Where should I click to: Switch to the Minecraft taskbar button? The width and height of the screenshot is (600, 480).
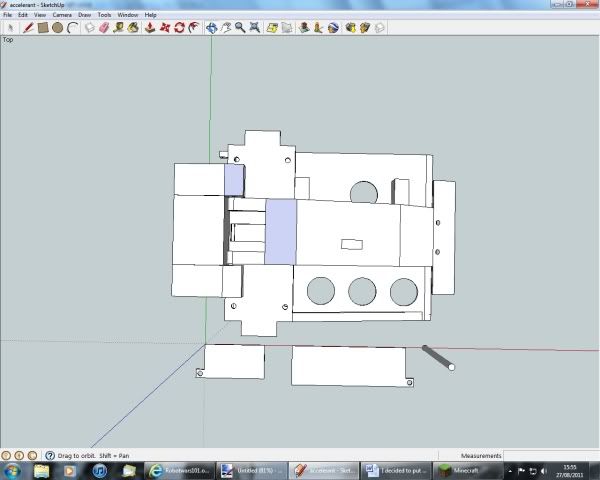[468, 471]
